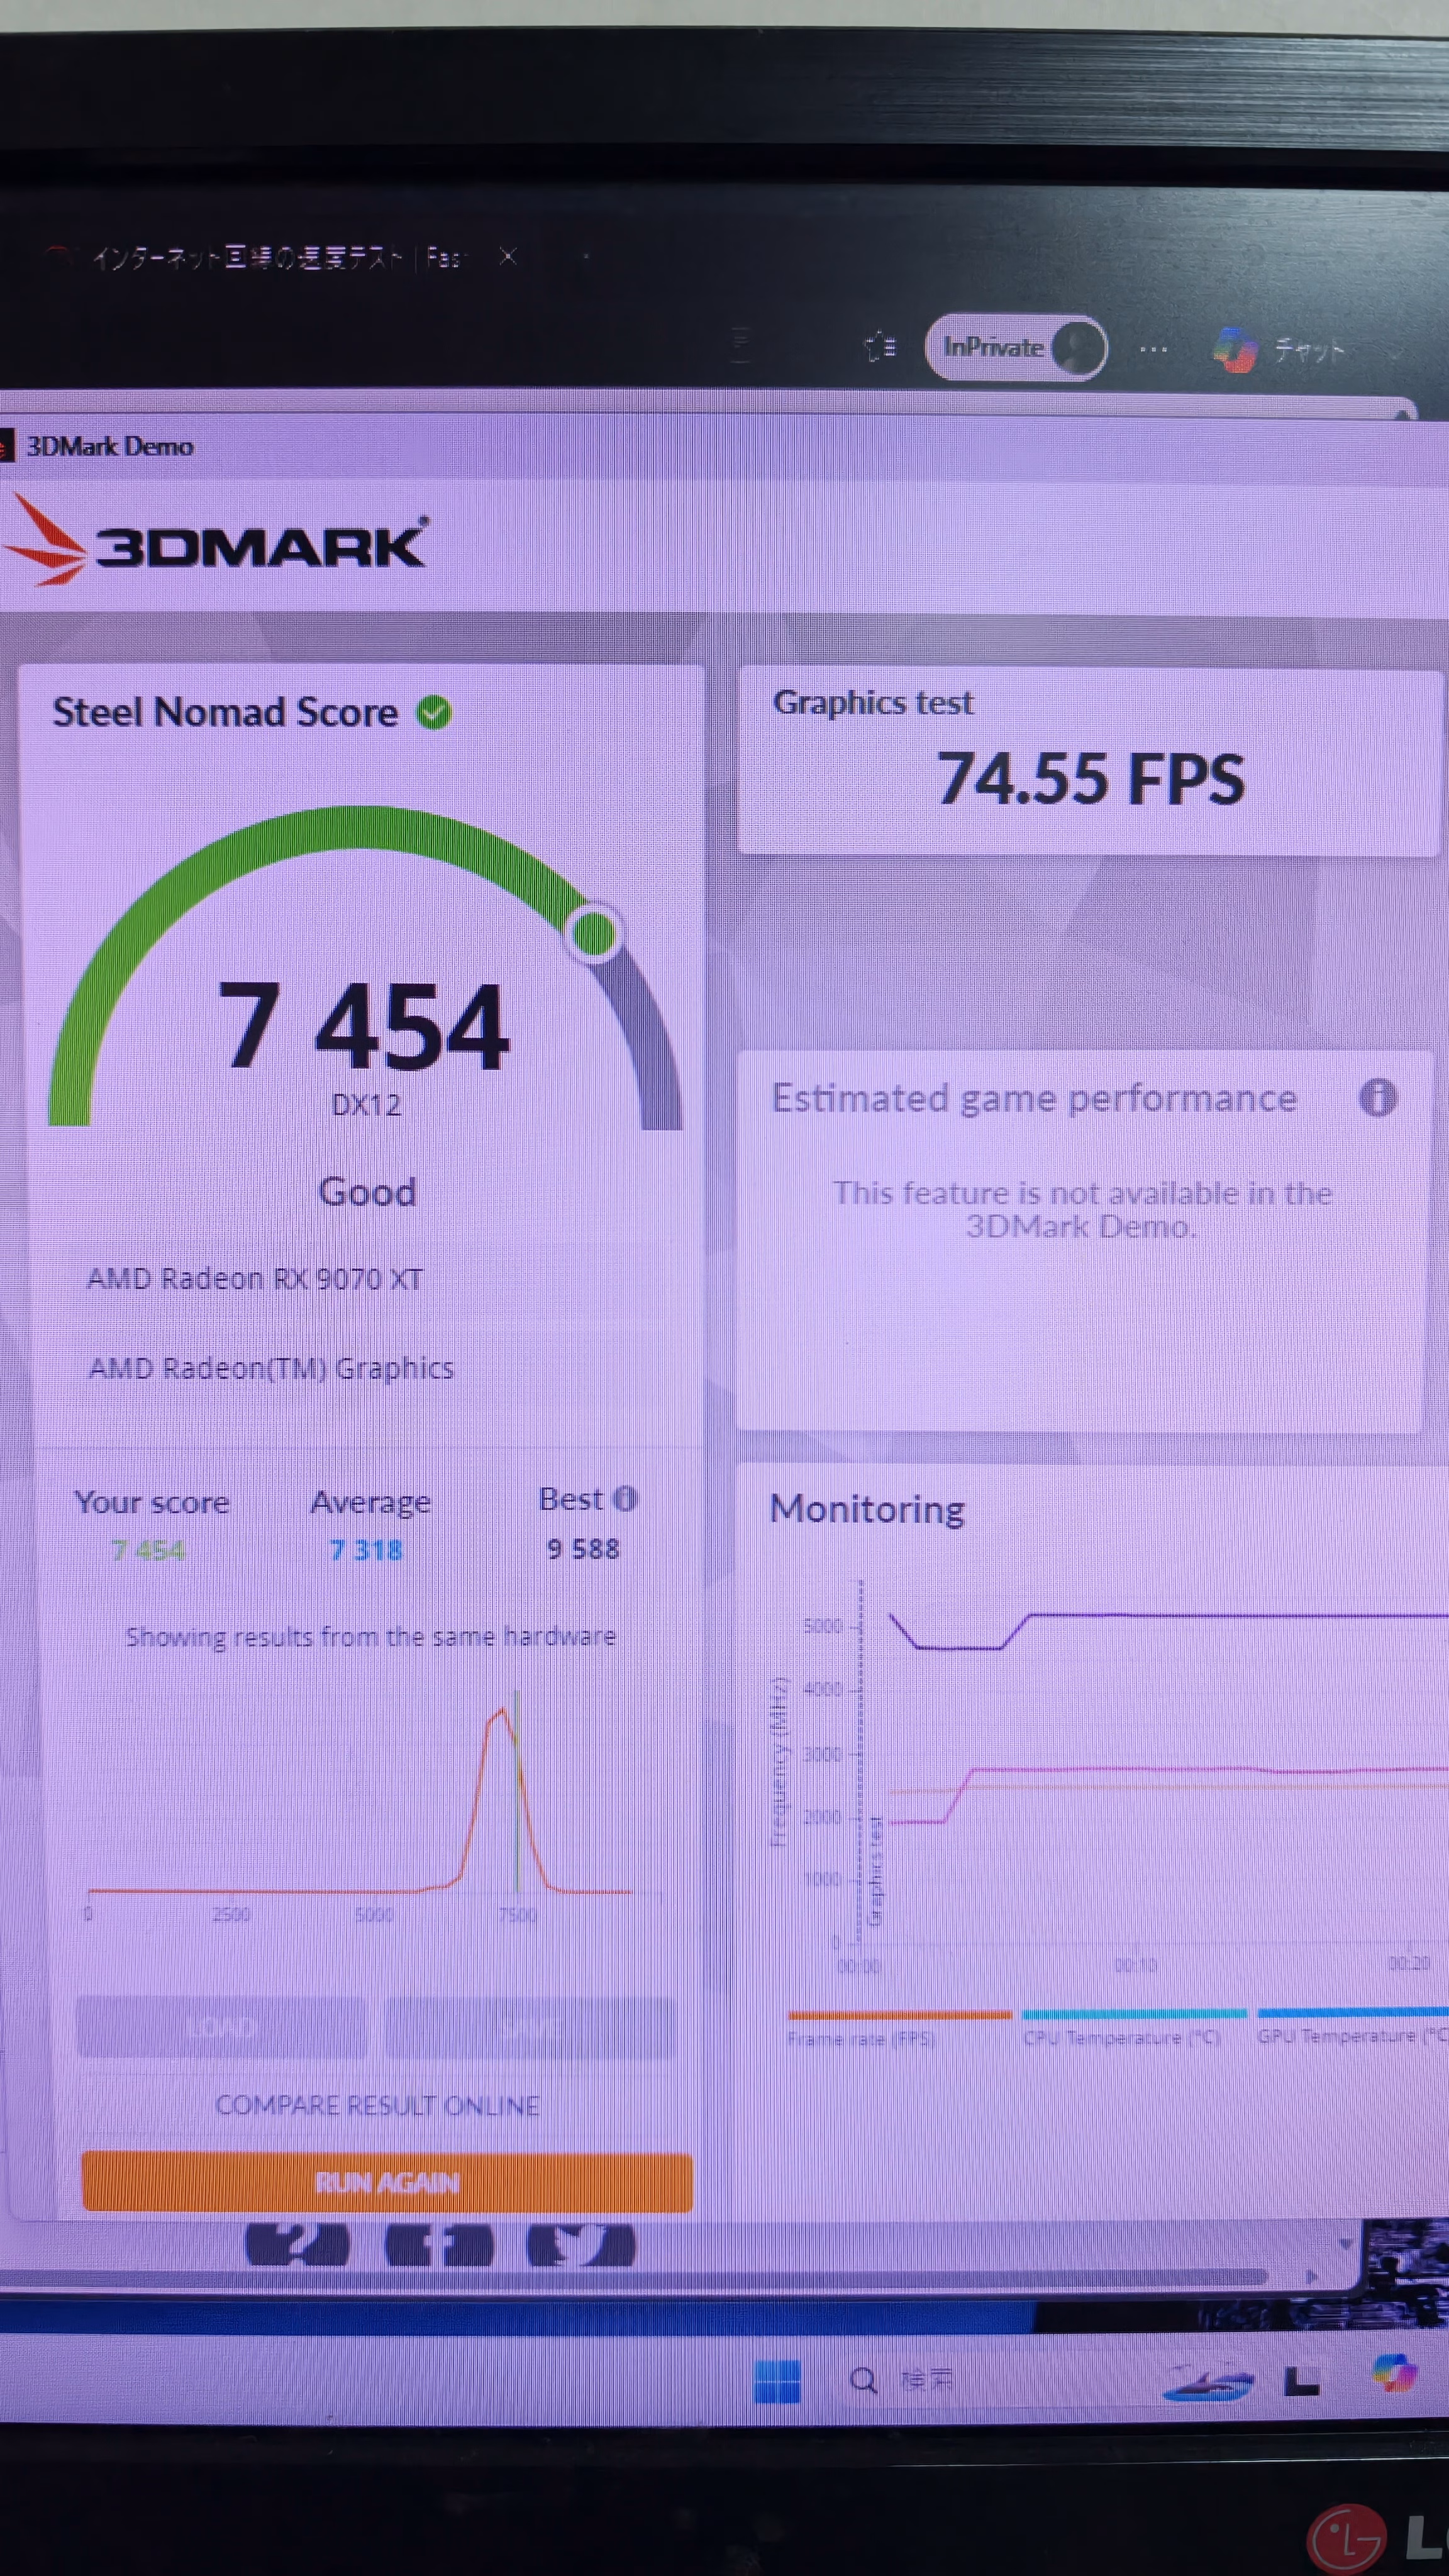Click the DX12 label under the score

pyautogui.click(x=366, y=1105)
